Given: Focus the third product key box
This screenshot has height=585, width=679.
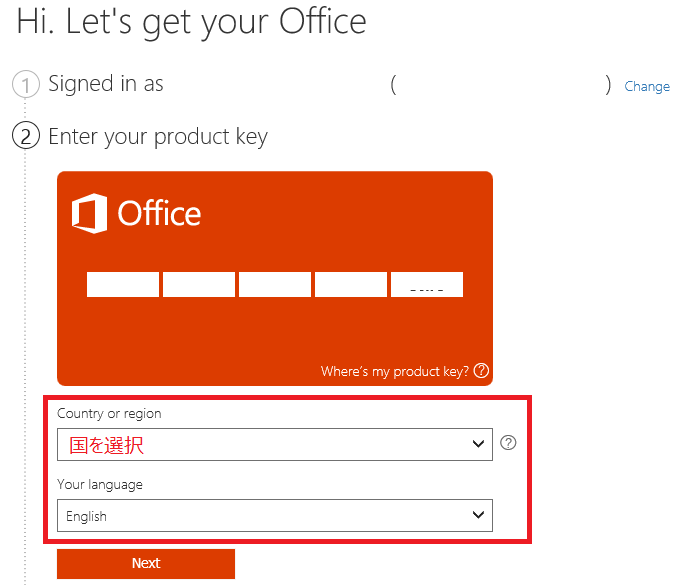Looking at the screenshot, I should click(x=275, y=284).
